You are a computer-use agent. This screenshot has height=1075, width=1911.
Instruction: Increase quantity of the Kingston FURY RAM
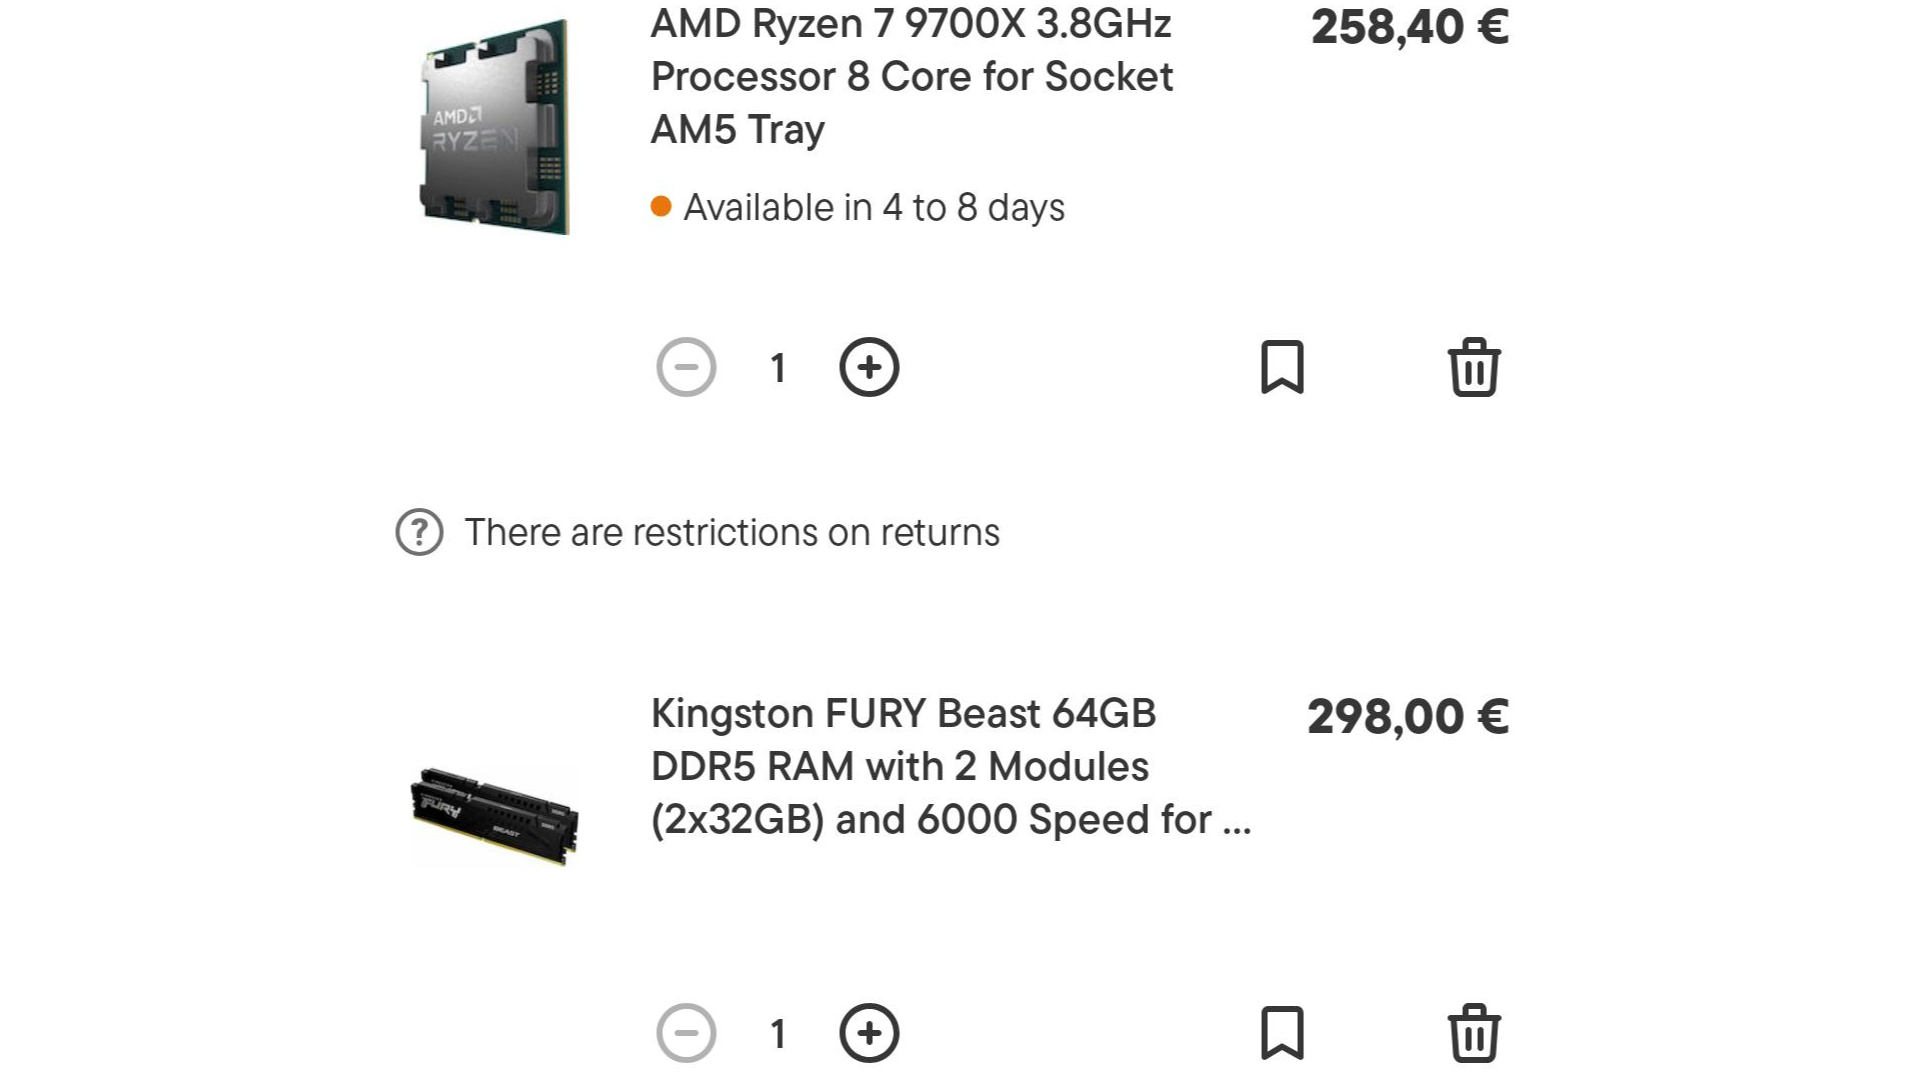coord(869,1033)
